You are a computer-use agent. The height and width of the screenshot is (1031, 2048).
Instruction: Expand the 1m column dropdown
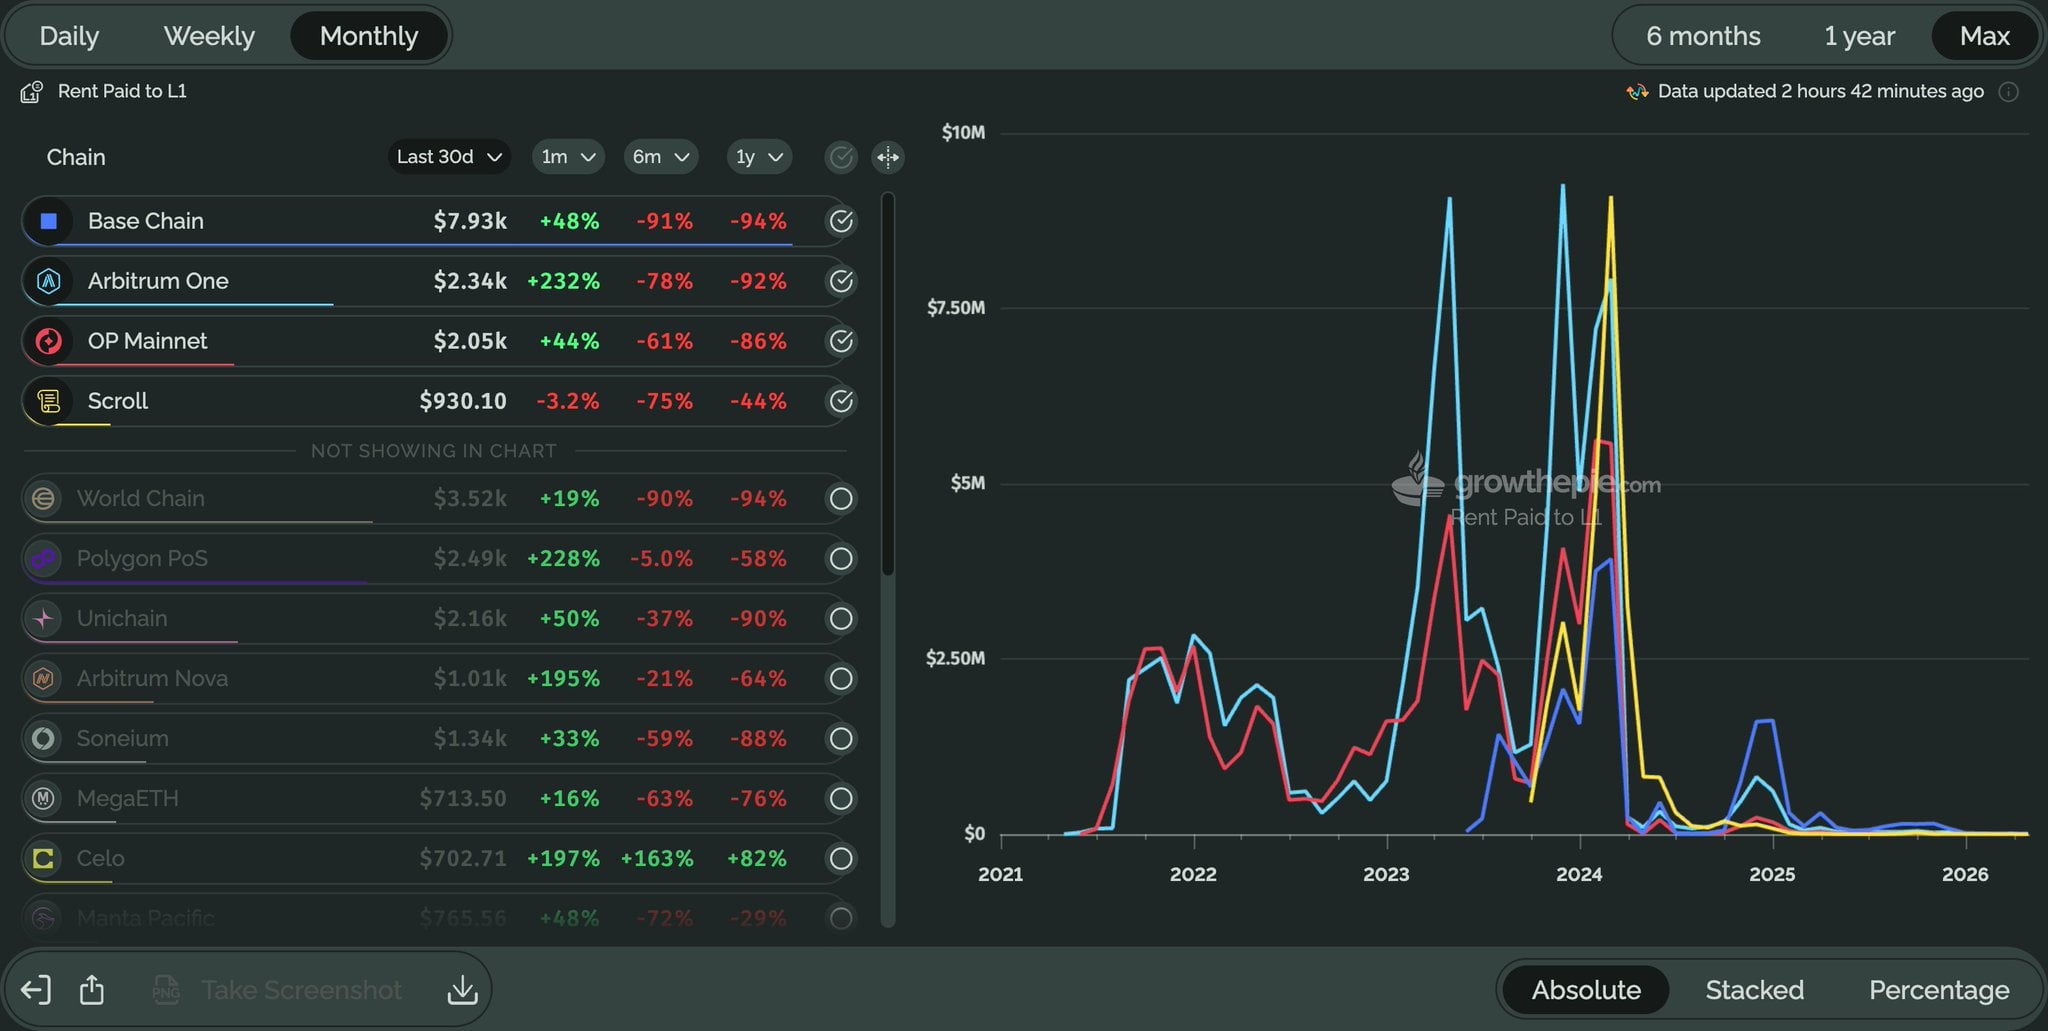(x=568, y=157)
